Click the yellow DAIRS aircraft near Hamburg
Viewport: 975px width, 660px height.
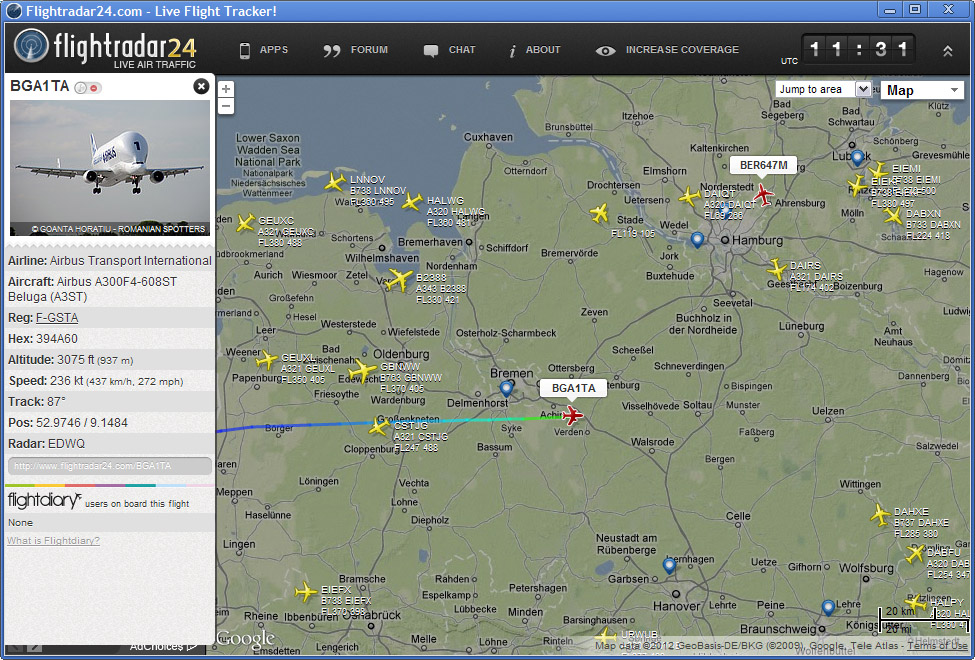tap(777, 269)
